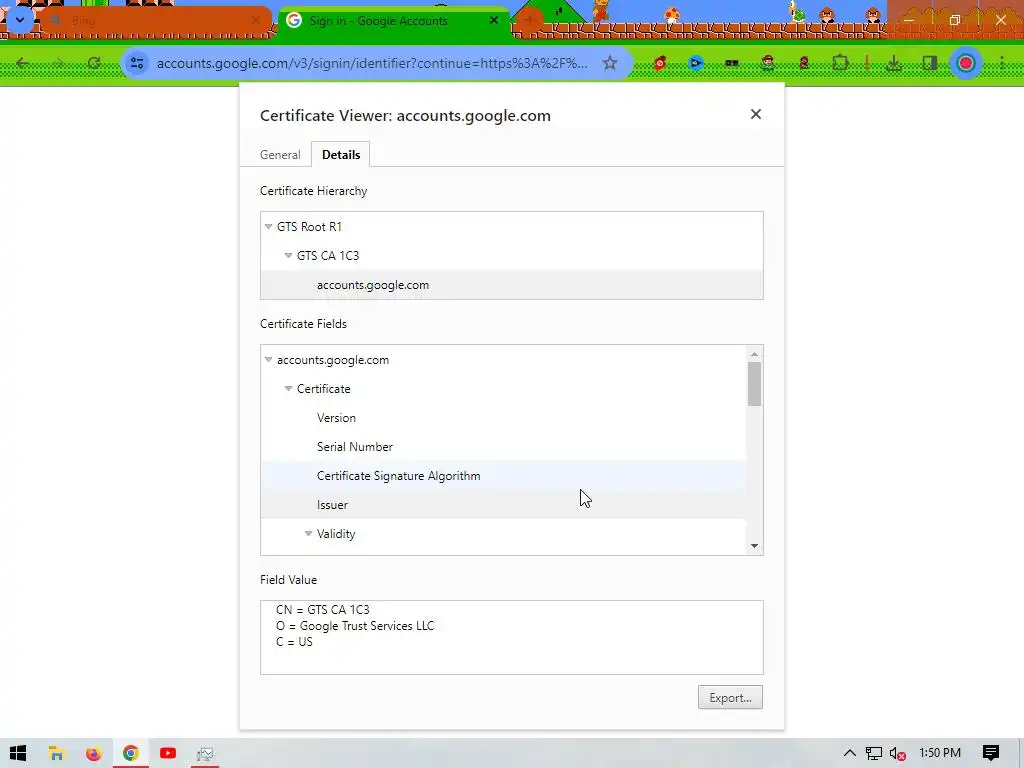
Task: Collapse the GTS CA 1C3 hierarchy node
Action: pyautogui.click(x=288, y=255)
